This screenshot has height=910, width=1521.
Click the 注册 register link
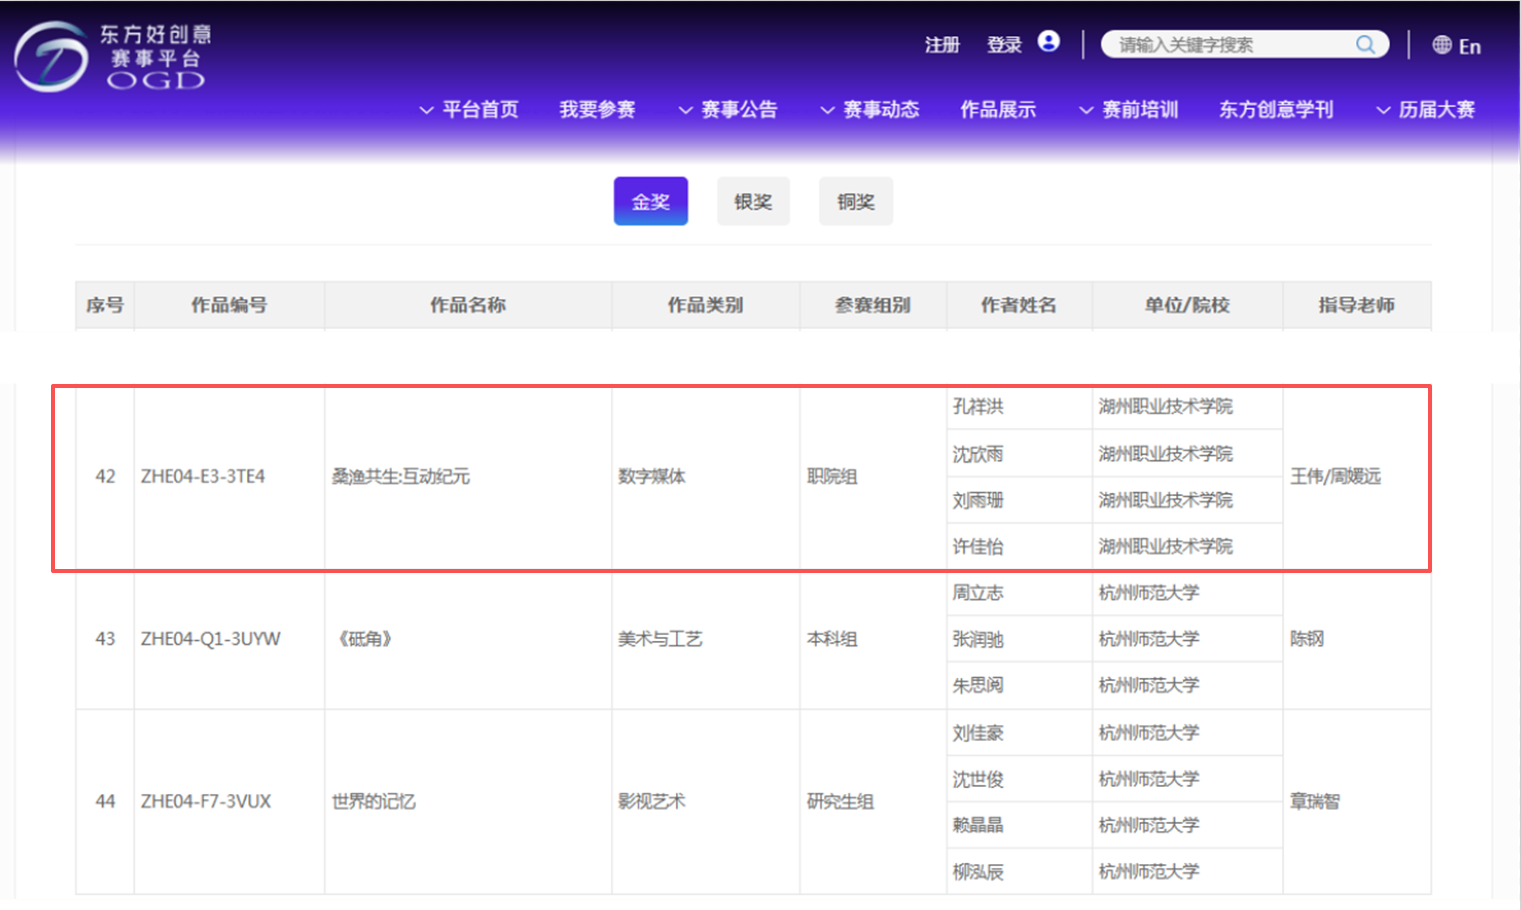coord(942,45)
